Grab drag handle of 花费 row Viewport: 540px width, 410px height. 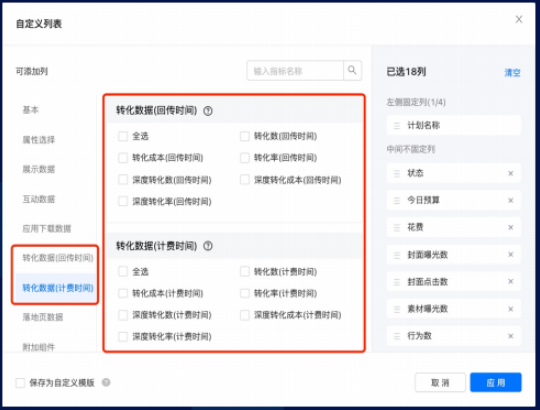(397, 228)
